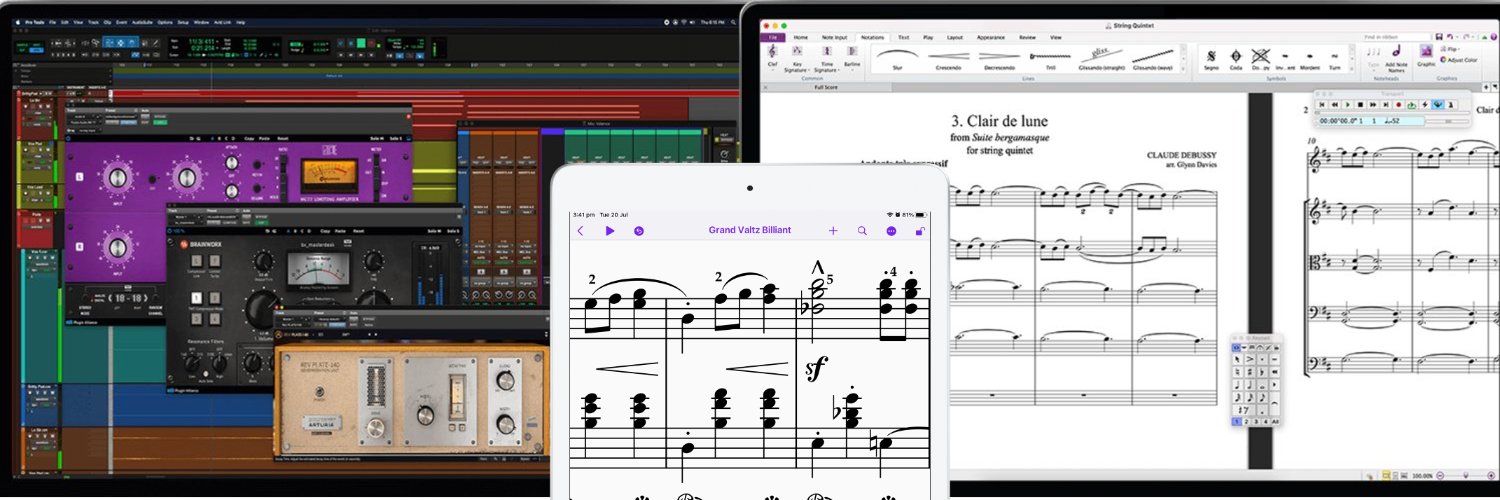
Task: Click the Sibelius undo arrow icon
Action: point(1450,37)
